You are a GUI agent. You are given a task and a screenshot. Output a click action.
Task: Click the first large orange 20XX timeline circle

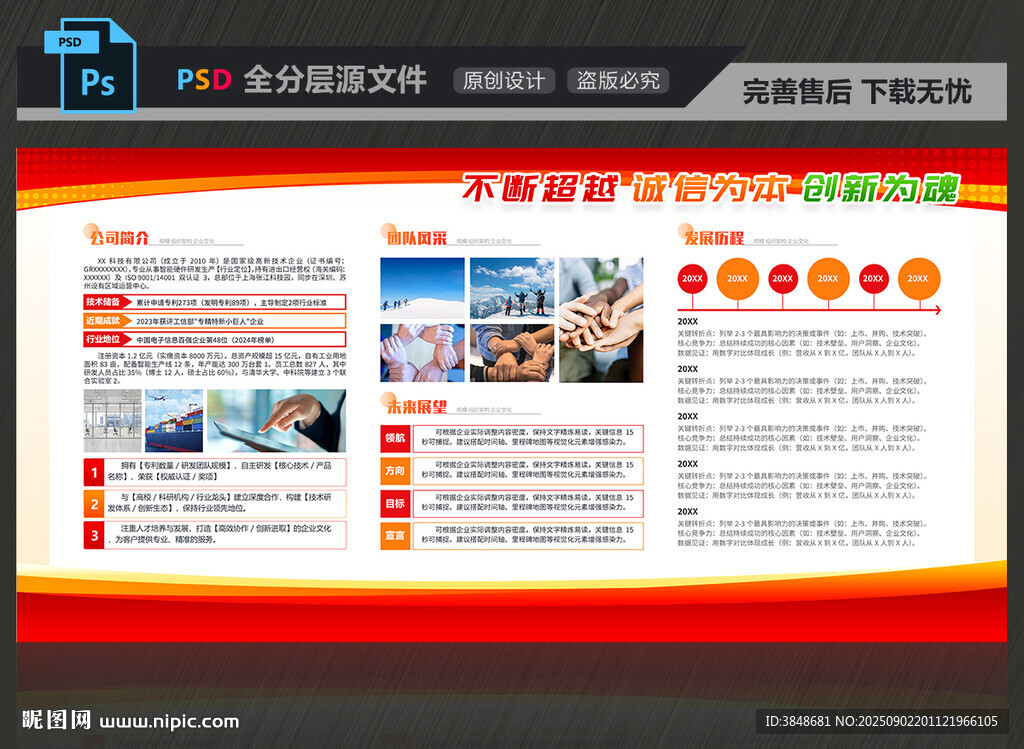click(x=737, y=279)
